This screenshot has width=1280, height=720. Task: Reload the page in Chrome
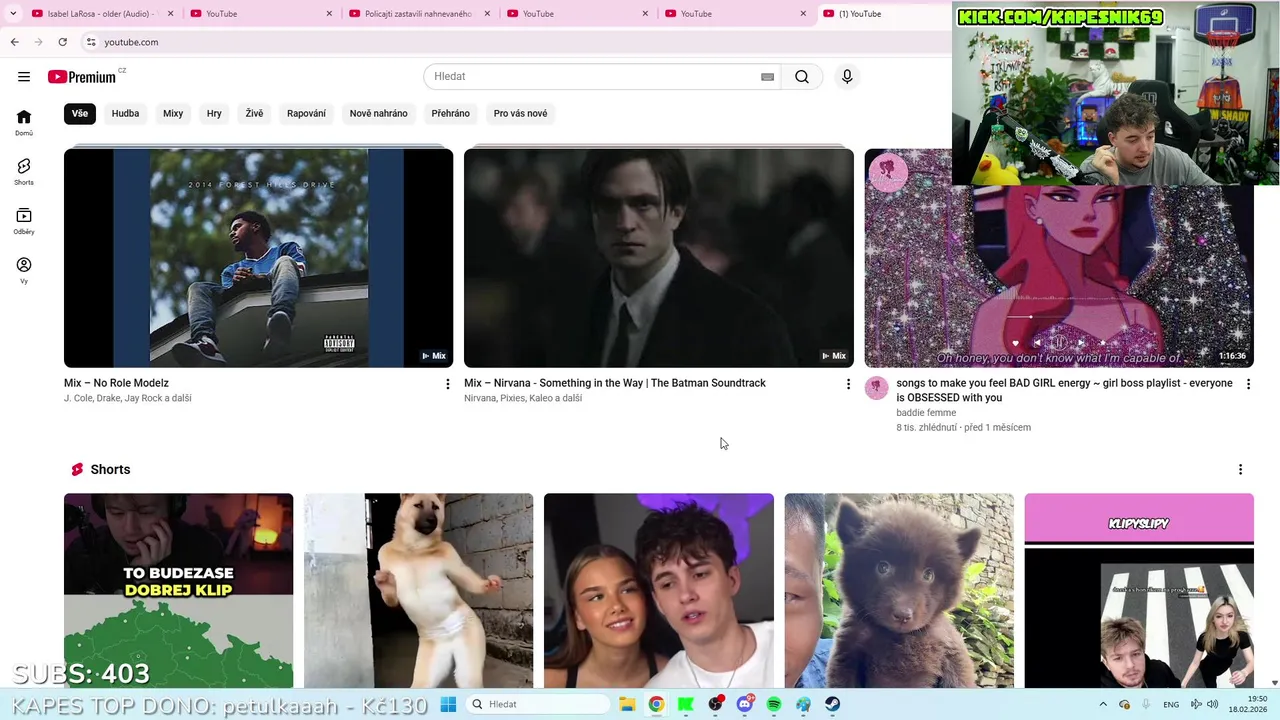[62, 42]
